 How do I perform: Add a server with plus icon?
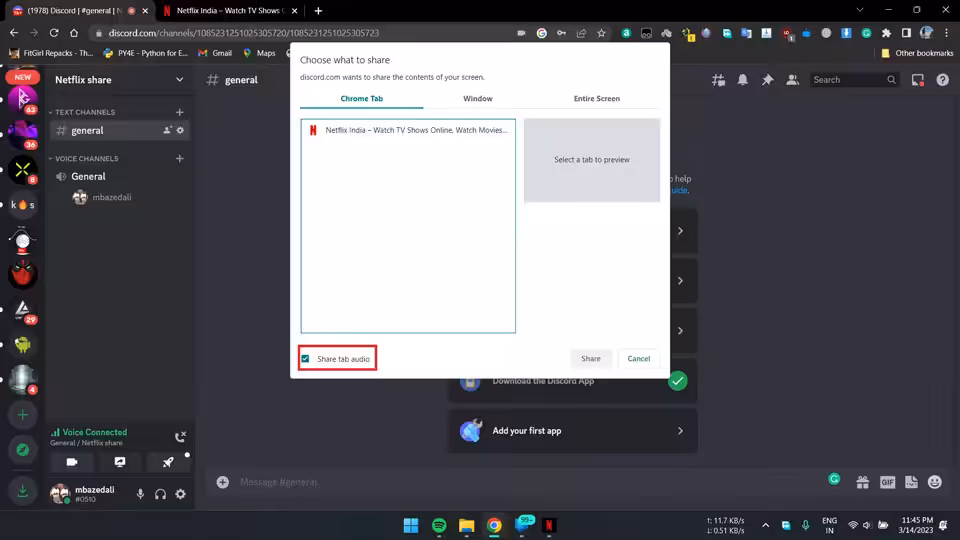[x=23, y=415]
